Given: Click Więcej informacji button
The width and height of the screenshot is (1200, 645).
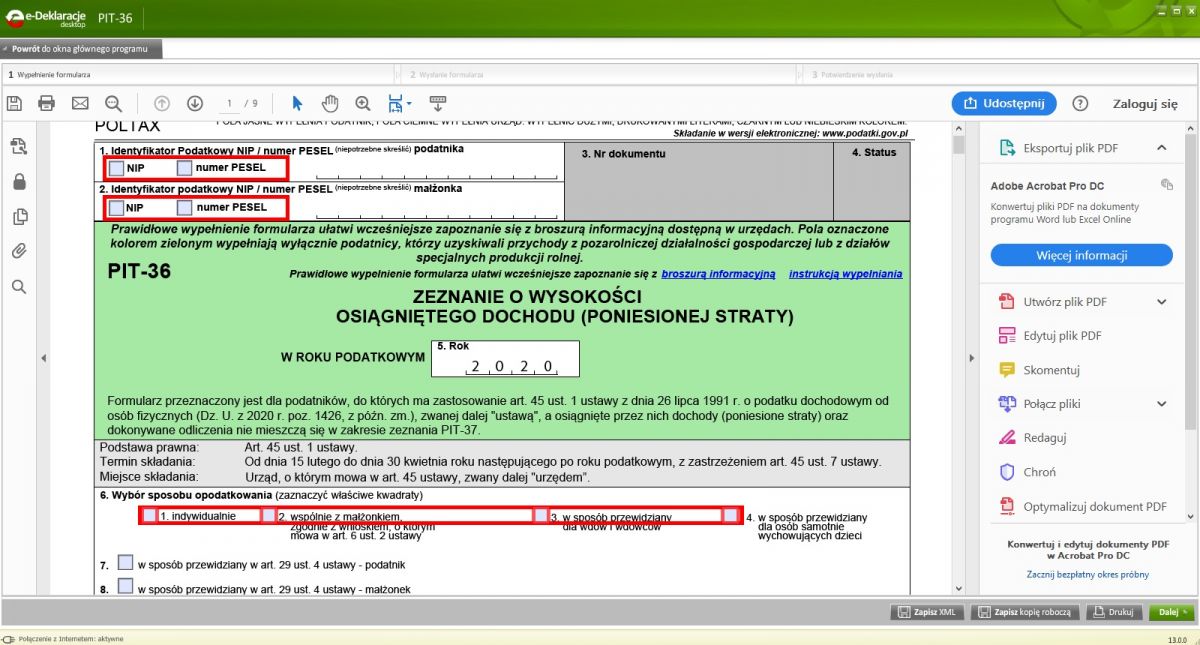Looking at the screenshot, I should pyautogui.click(x=1082, y=255).
